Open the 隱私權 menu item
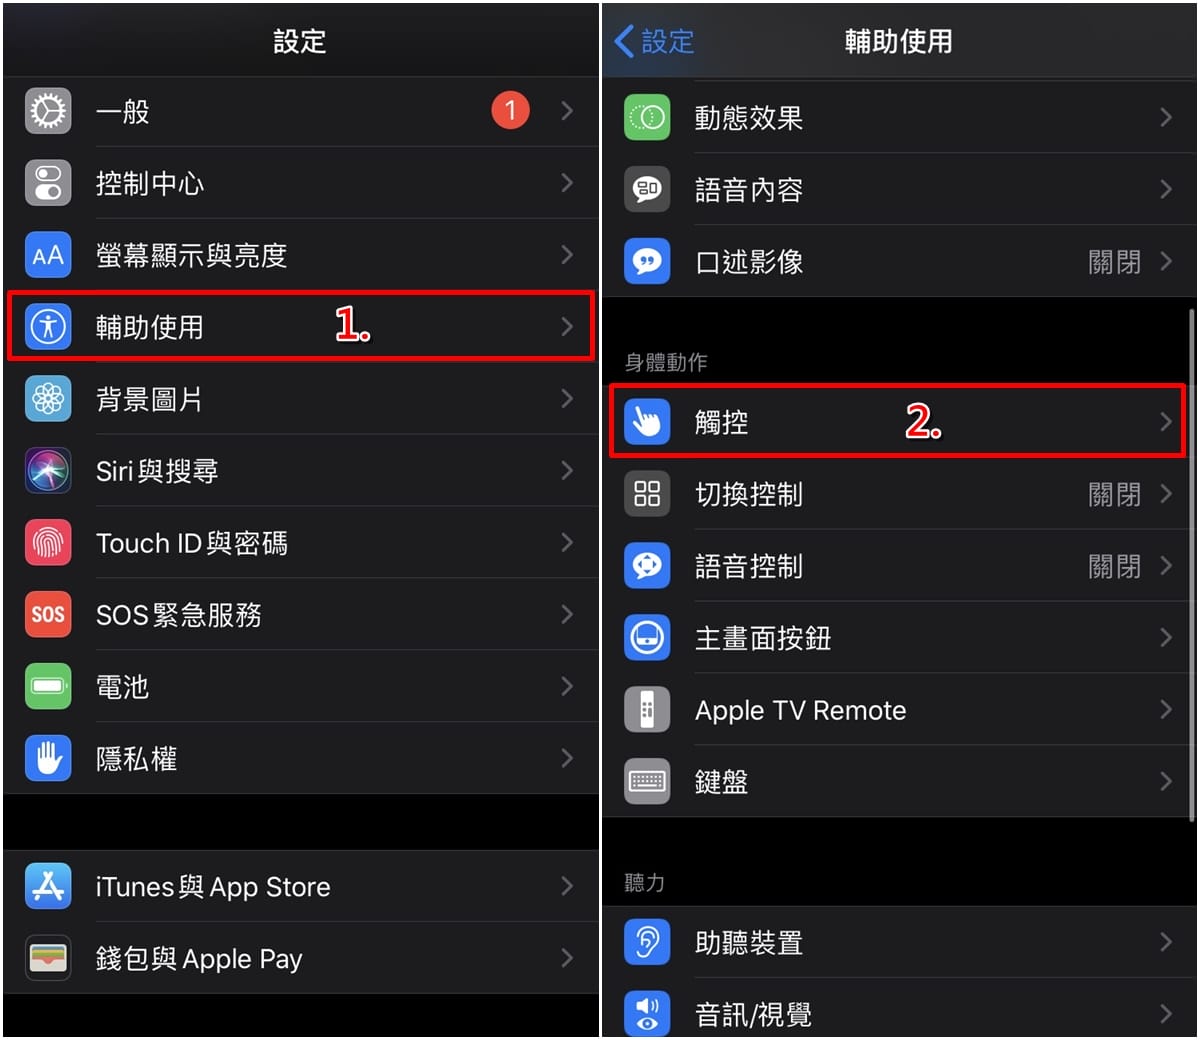Image resolution: width=1200 pixels, height=1040 pixels. click(x=300, y=758)
